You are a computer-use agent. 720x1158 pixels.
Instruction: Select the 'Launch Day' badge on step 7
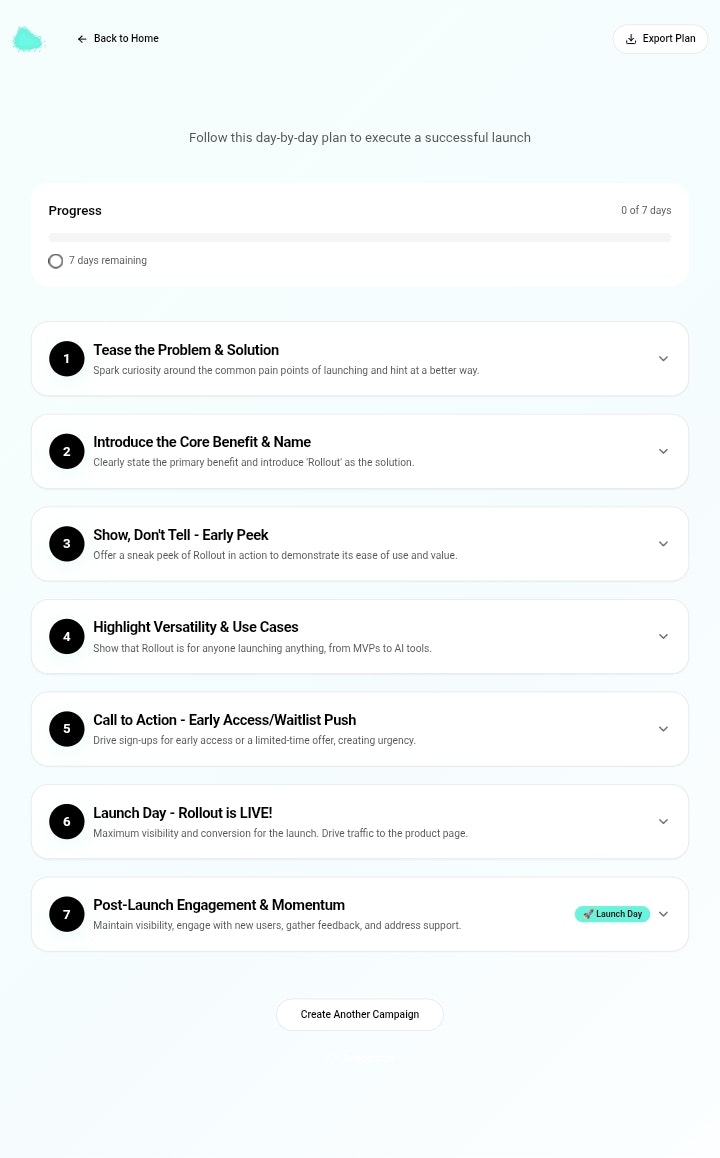612,913
